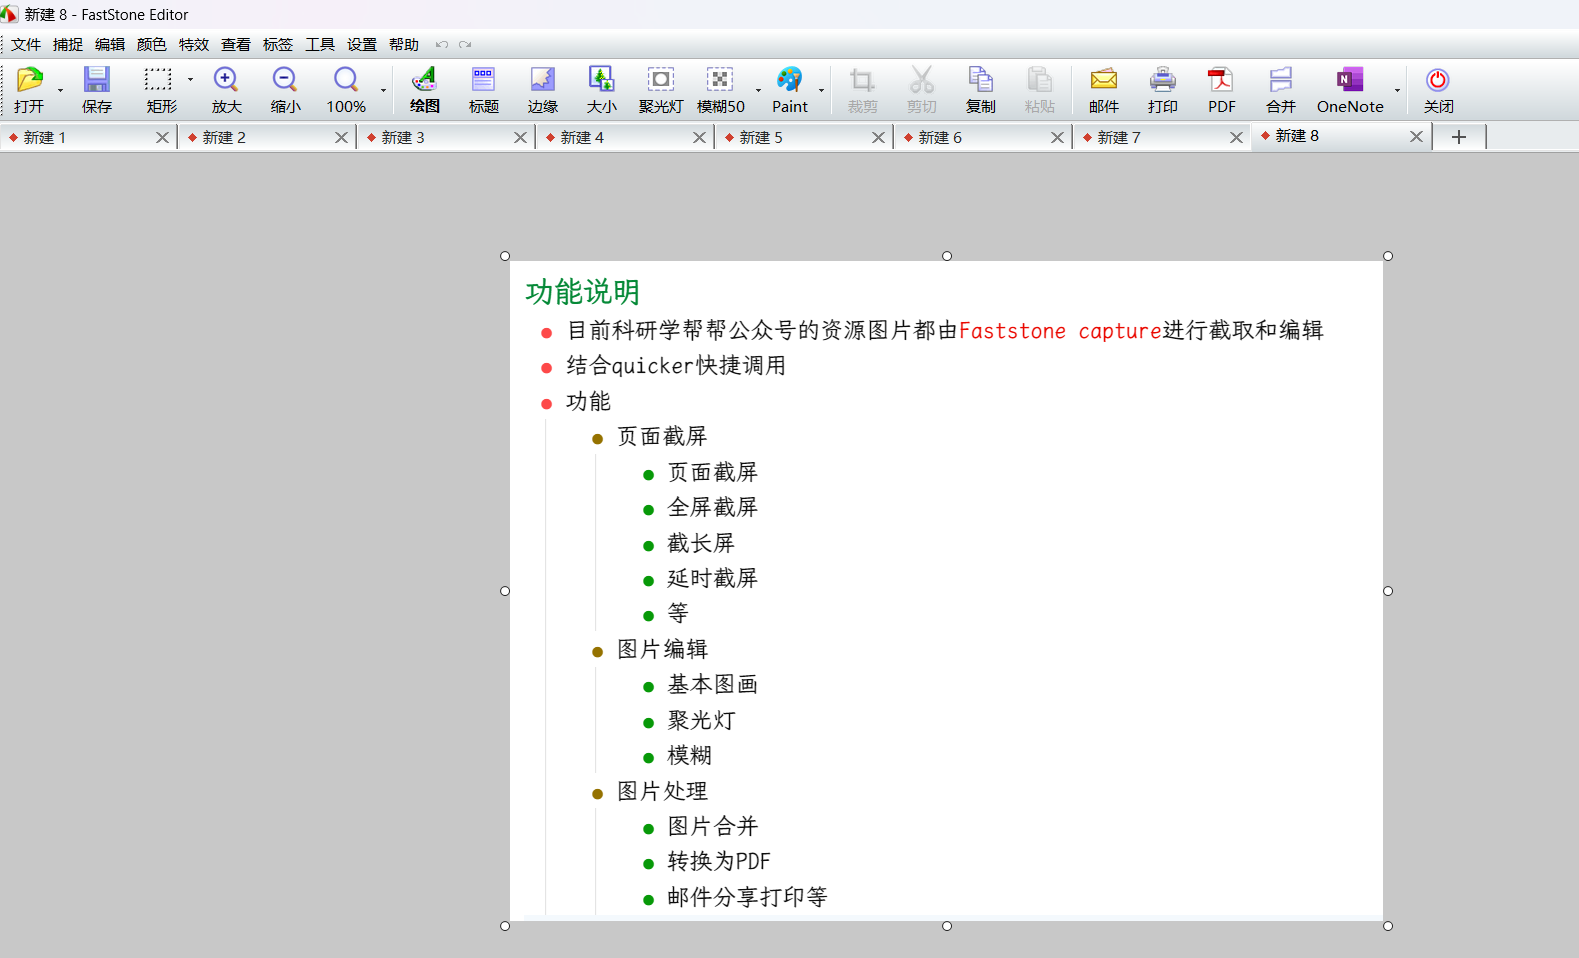Click the 功能说明 heading in the image
The width and height of the screenshot is (1579, 958).
click(583, 292)
